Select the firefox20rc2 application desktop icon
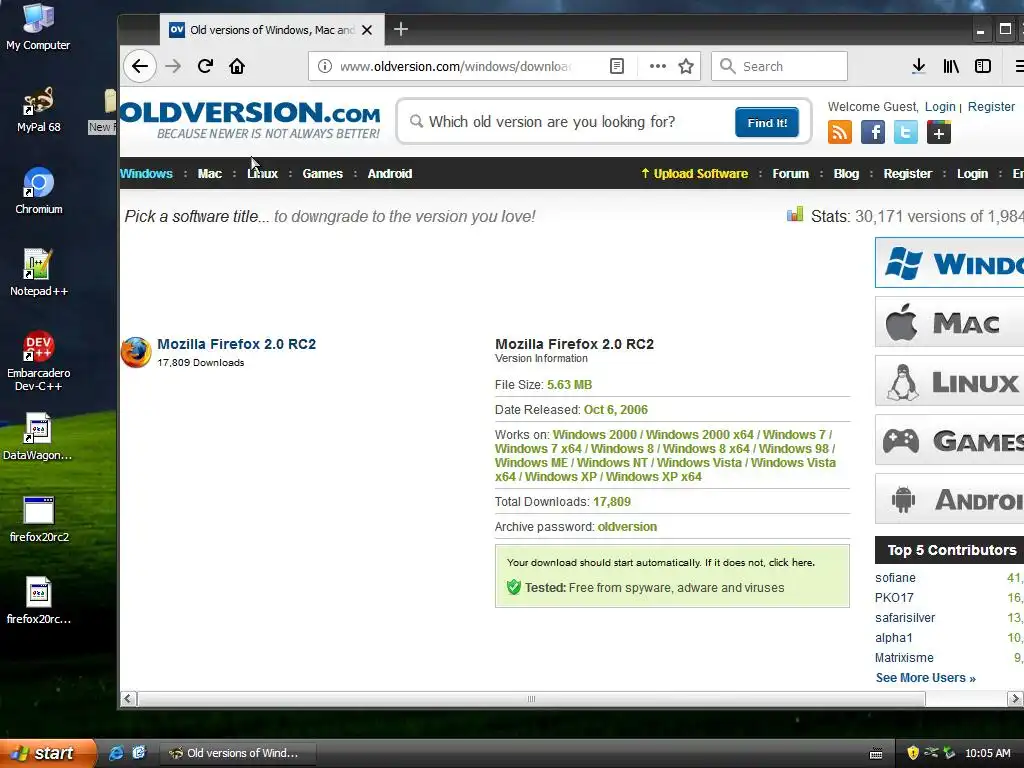Screen dimensions: 1024x768 (x=39, y=520)
